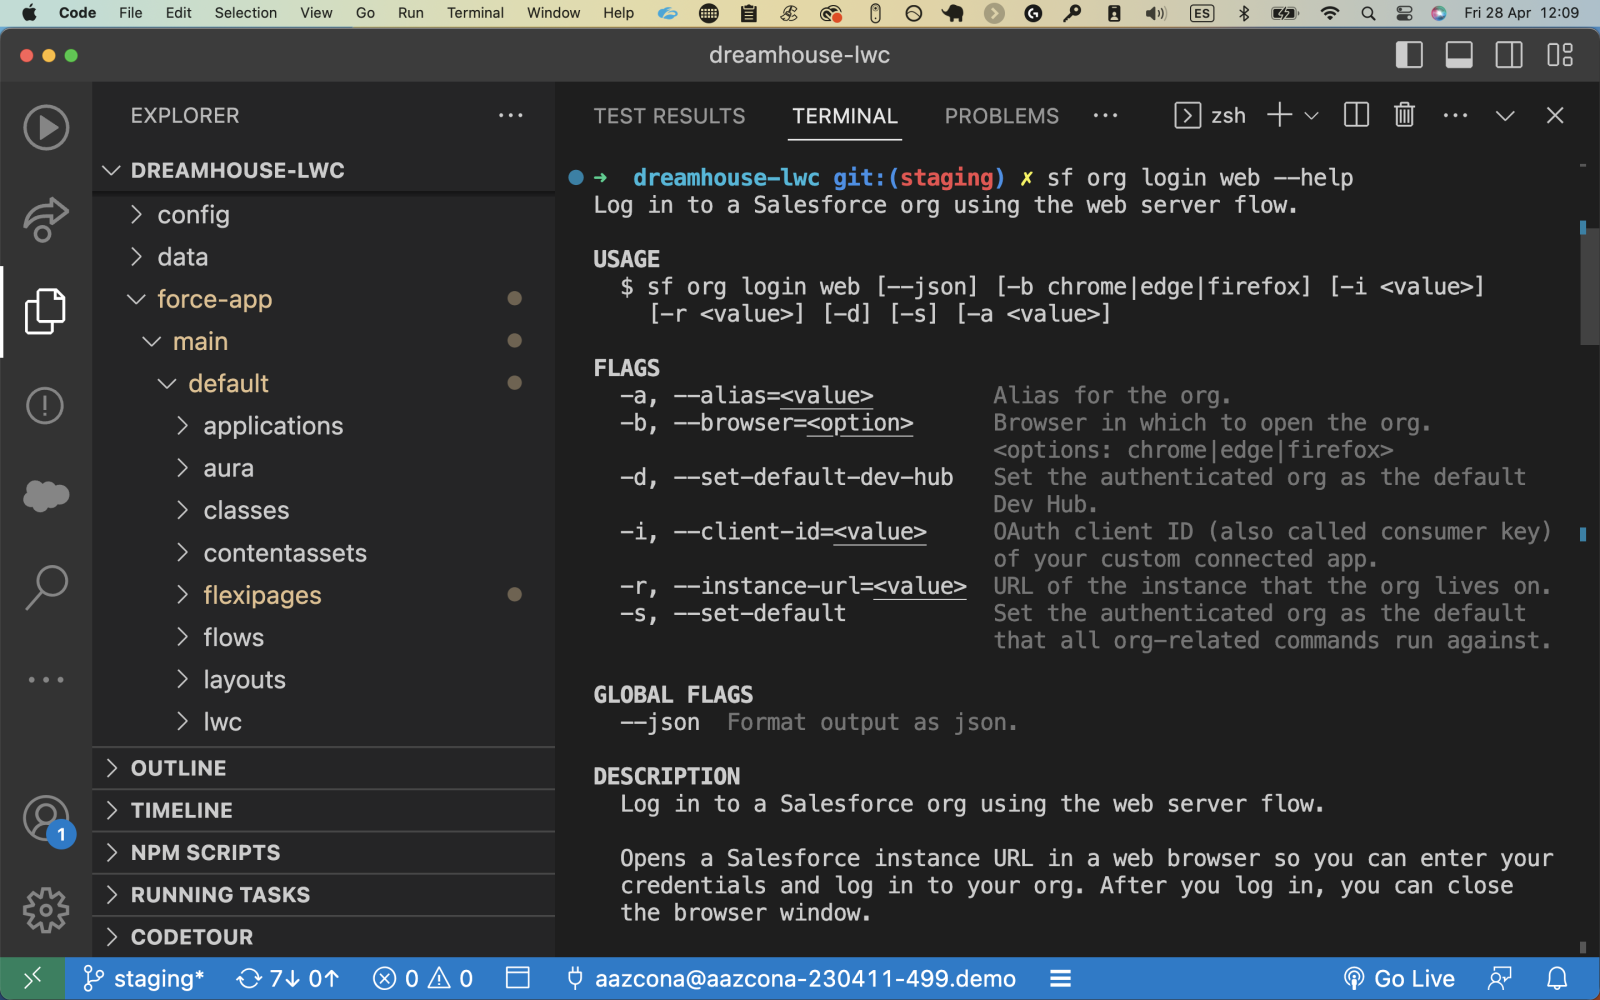Open the Terminal menu in menu bar
The image size is (1600, 1000).
pos(475,13)
